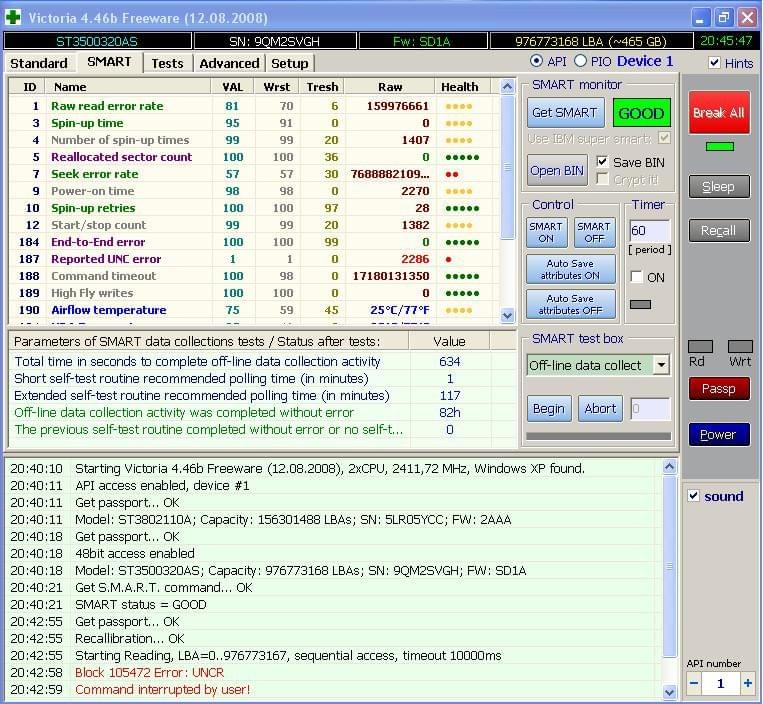763x704 pixels.
Task: Click the Wrt indicator box
Action: pos(740,346)
